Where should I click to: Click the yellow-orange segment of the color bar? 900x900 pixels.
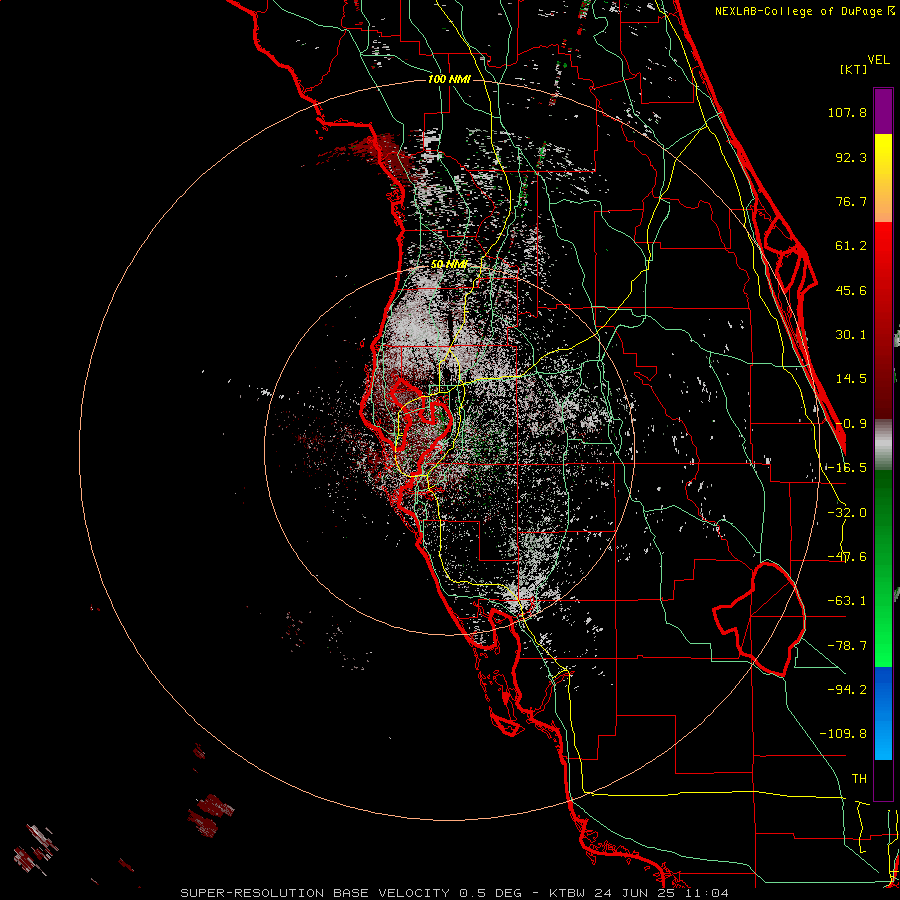coord(883,178)
